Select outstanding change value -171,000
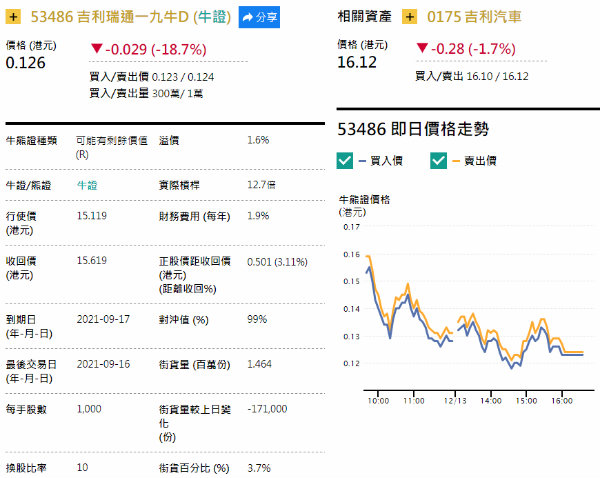The height and width of the screenshot is (478, 600). tap(267, 409)
